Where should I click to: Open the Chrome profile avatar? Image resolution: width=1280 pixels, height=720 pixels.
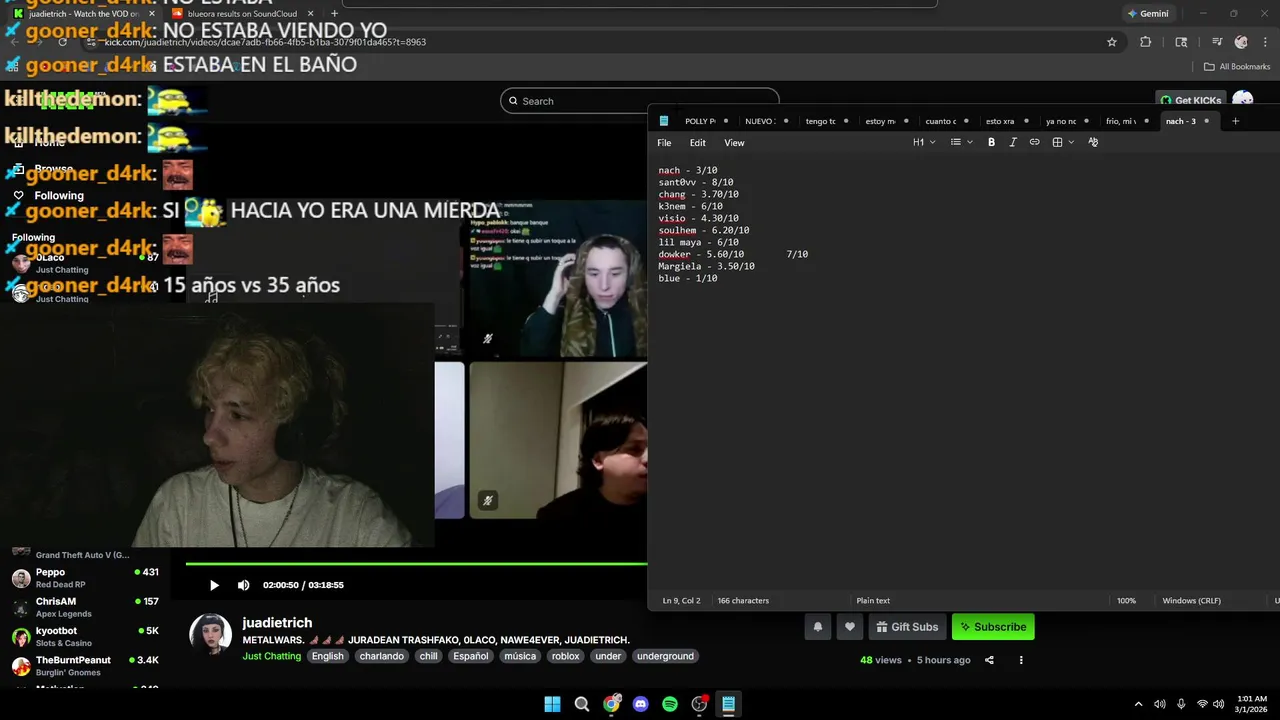1241,42
